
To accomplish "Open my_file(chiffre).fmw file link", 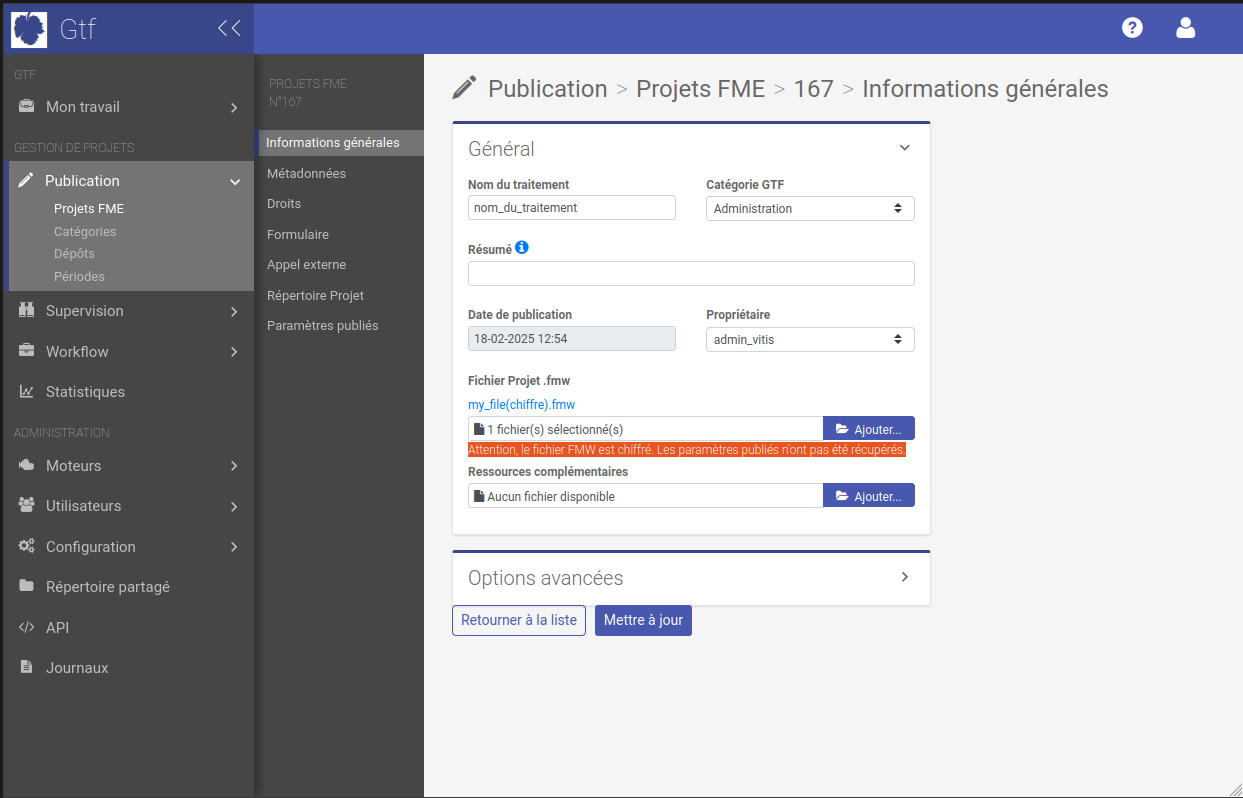I will pos(522,405).
